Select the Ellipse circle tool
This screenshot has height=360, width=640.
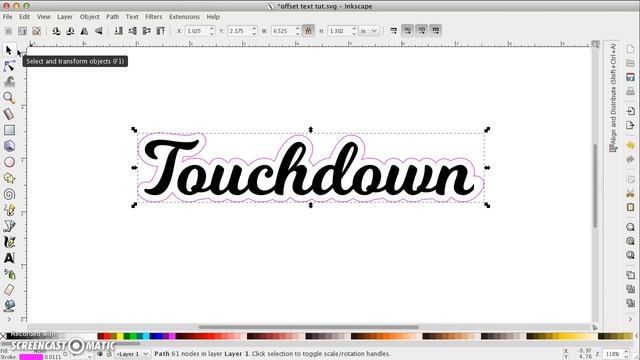click(x=9, y=162)
